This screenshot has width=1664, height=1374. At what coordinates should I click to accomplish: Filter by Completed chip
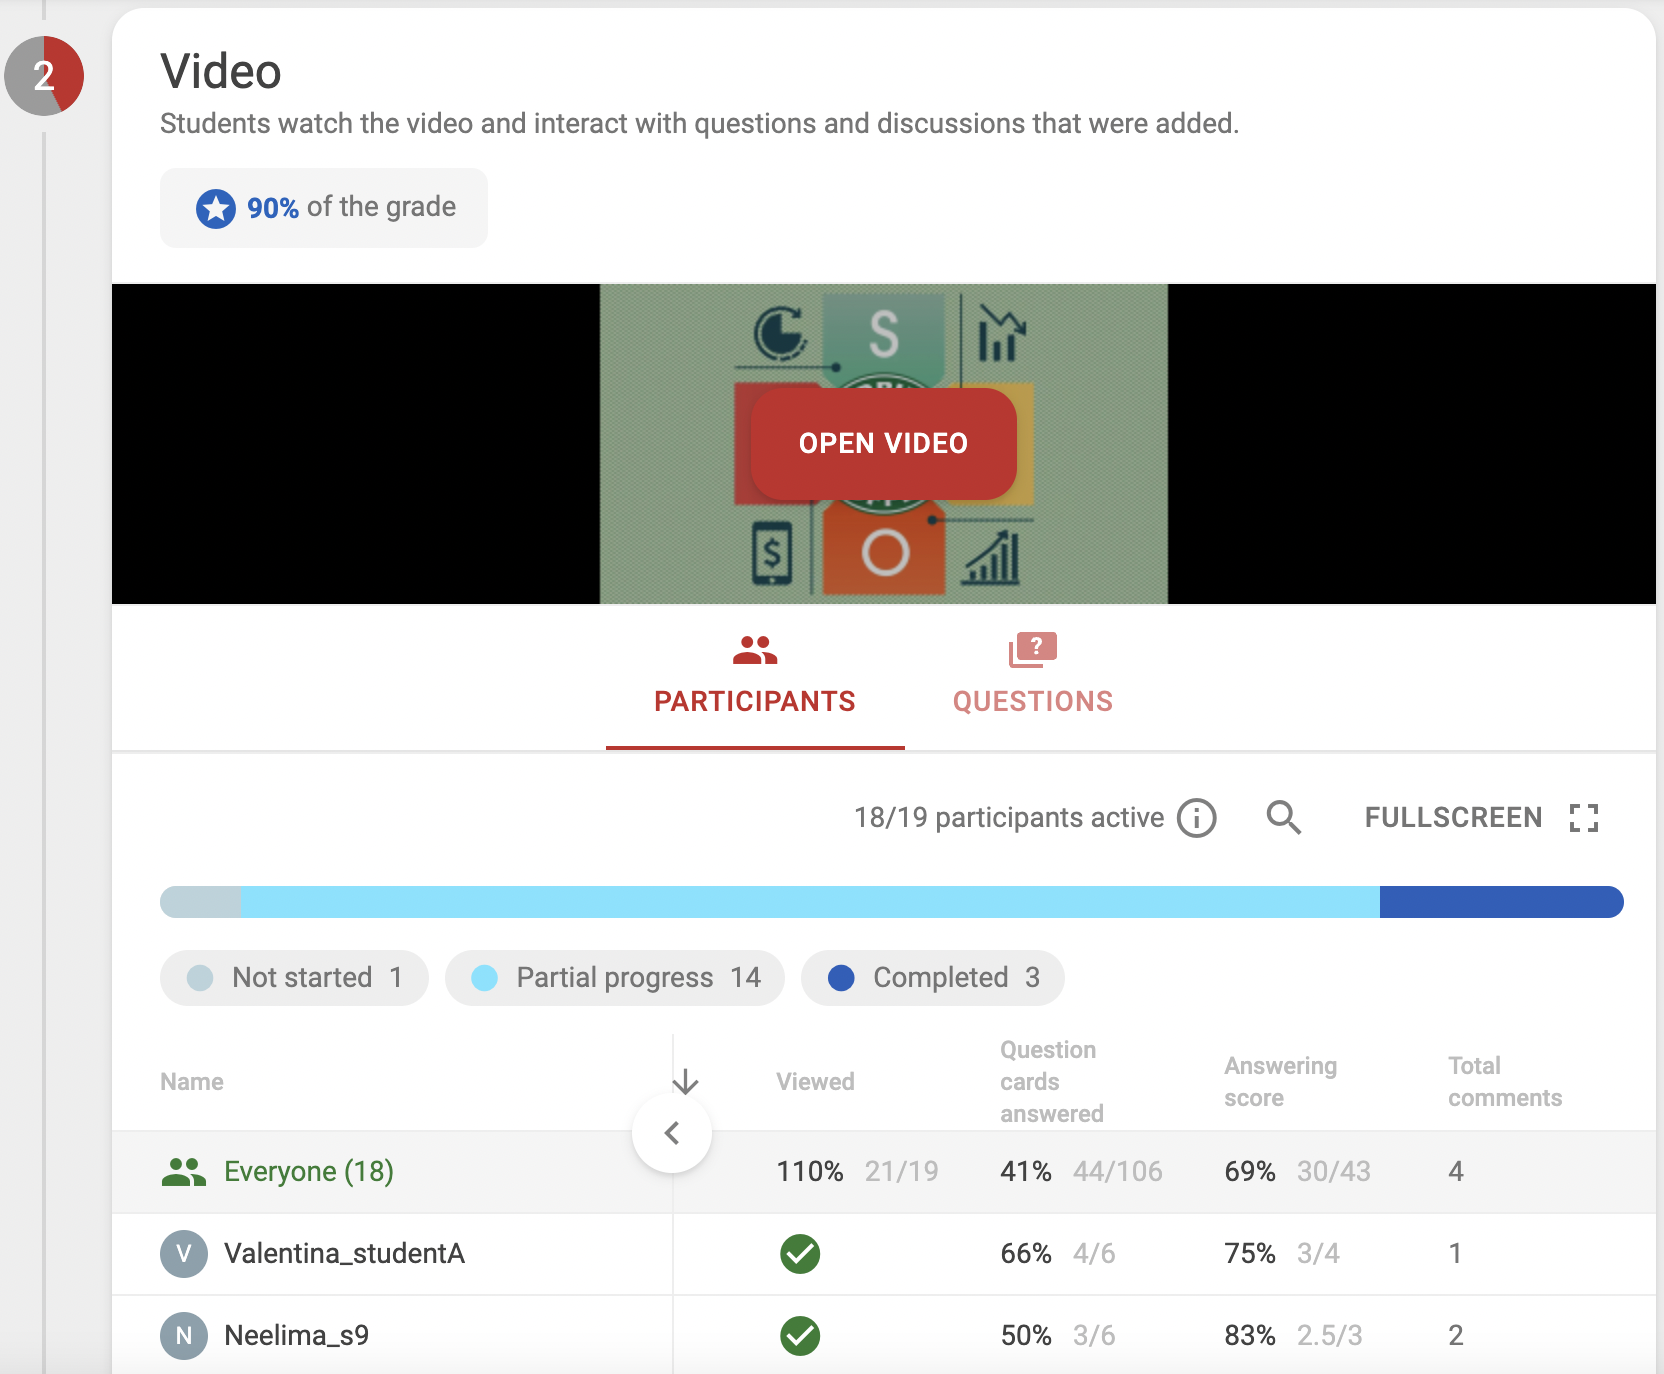click(x=932, y=977)
